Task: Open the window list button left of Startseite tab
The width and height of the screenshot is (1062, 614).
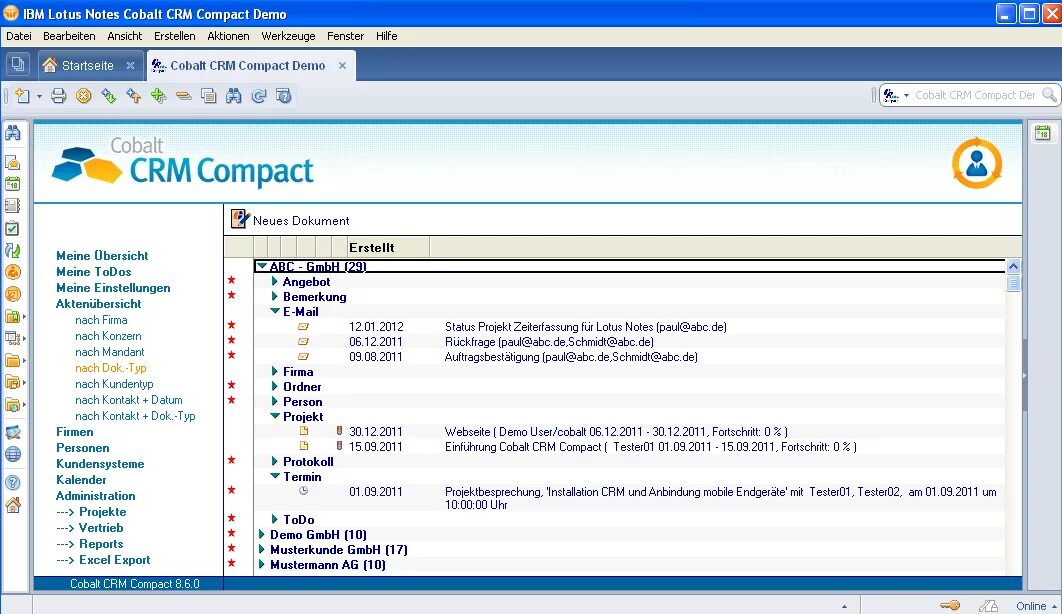Action: [18, 65]
